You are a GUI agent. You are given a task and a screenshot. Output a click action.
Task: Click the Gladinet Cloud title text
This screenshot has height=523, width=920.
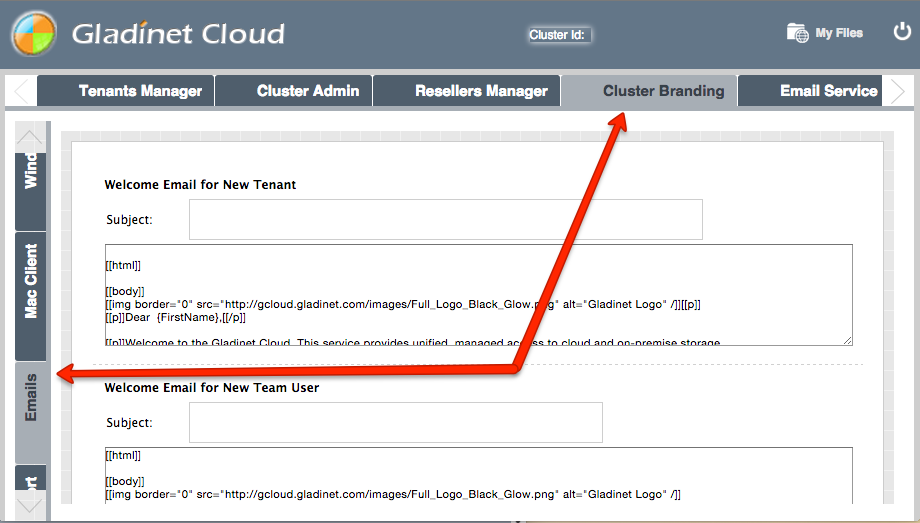(x=178, y=33)
